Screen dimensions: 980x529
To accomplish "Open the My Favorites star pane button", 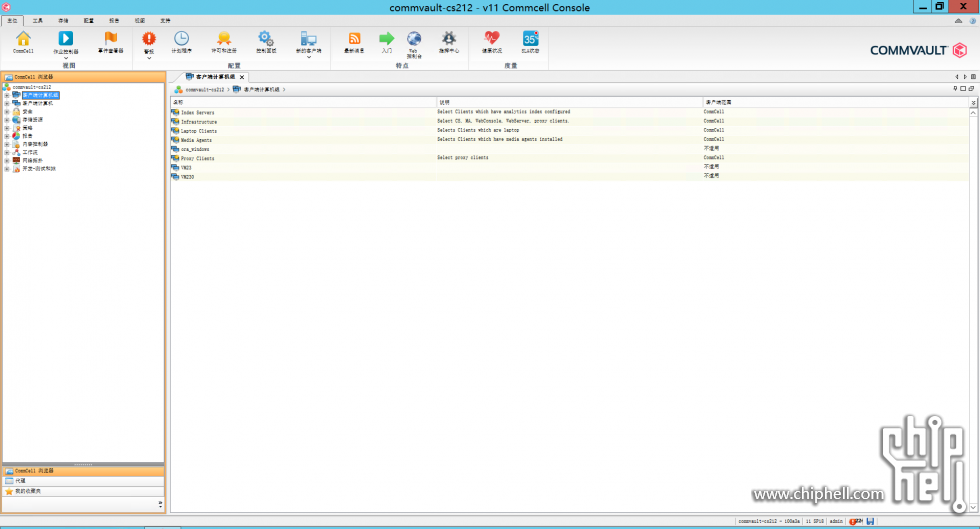I will coord(83,491).
